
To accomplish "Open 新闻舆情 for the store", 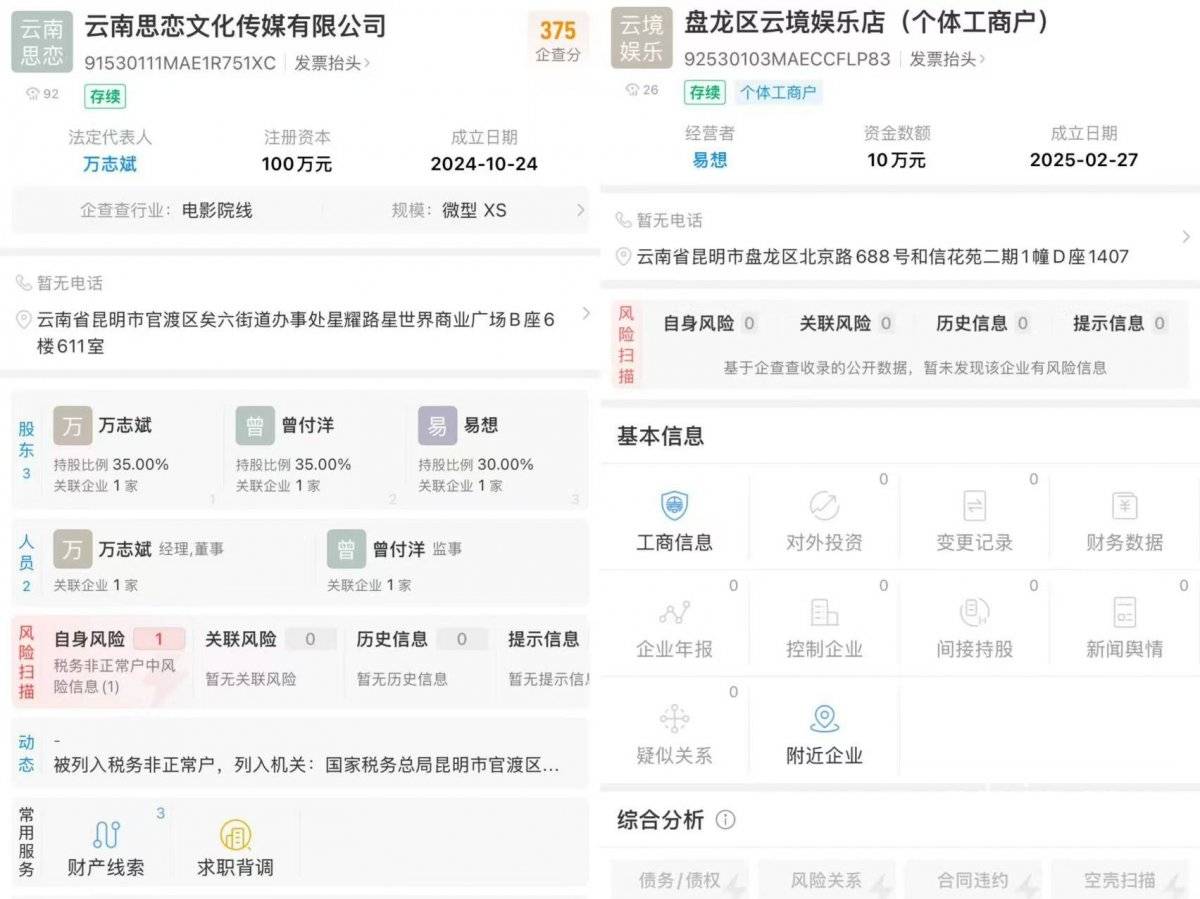I will click(x=1124, y=630).
